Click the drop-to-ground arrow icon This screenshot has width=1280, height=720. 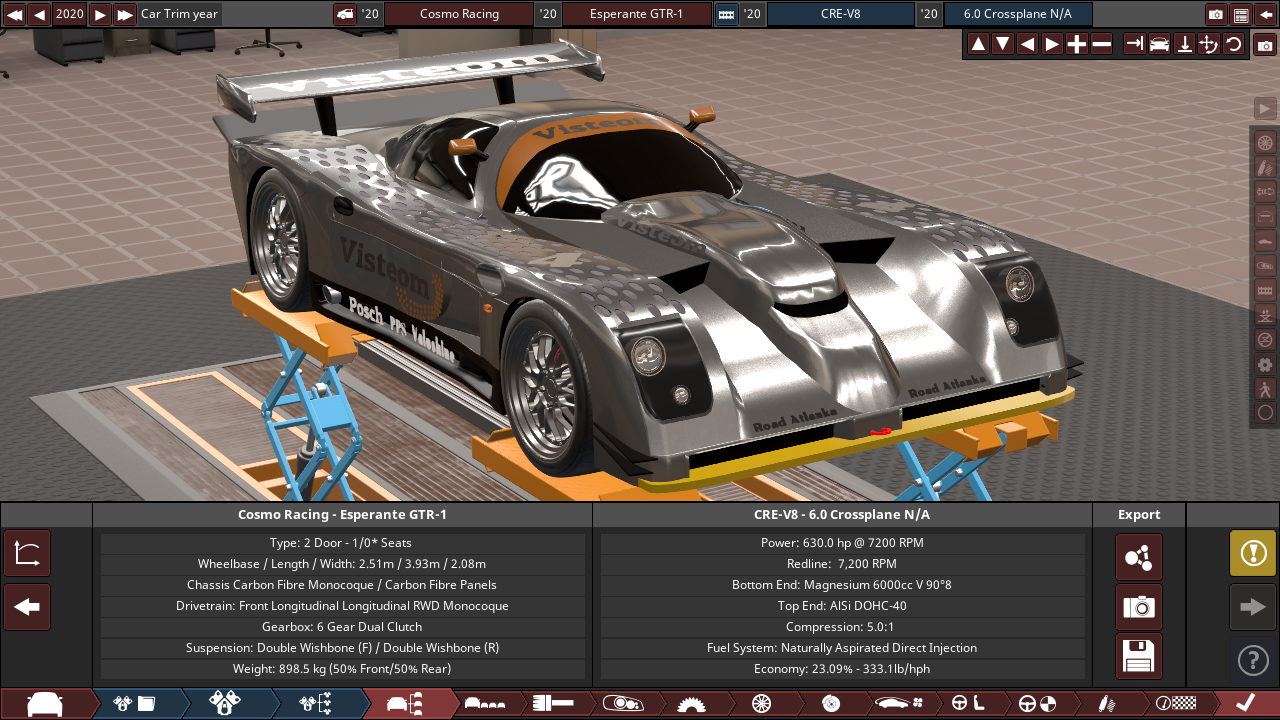tap(1184, 44)
